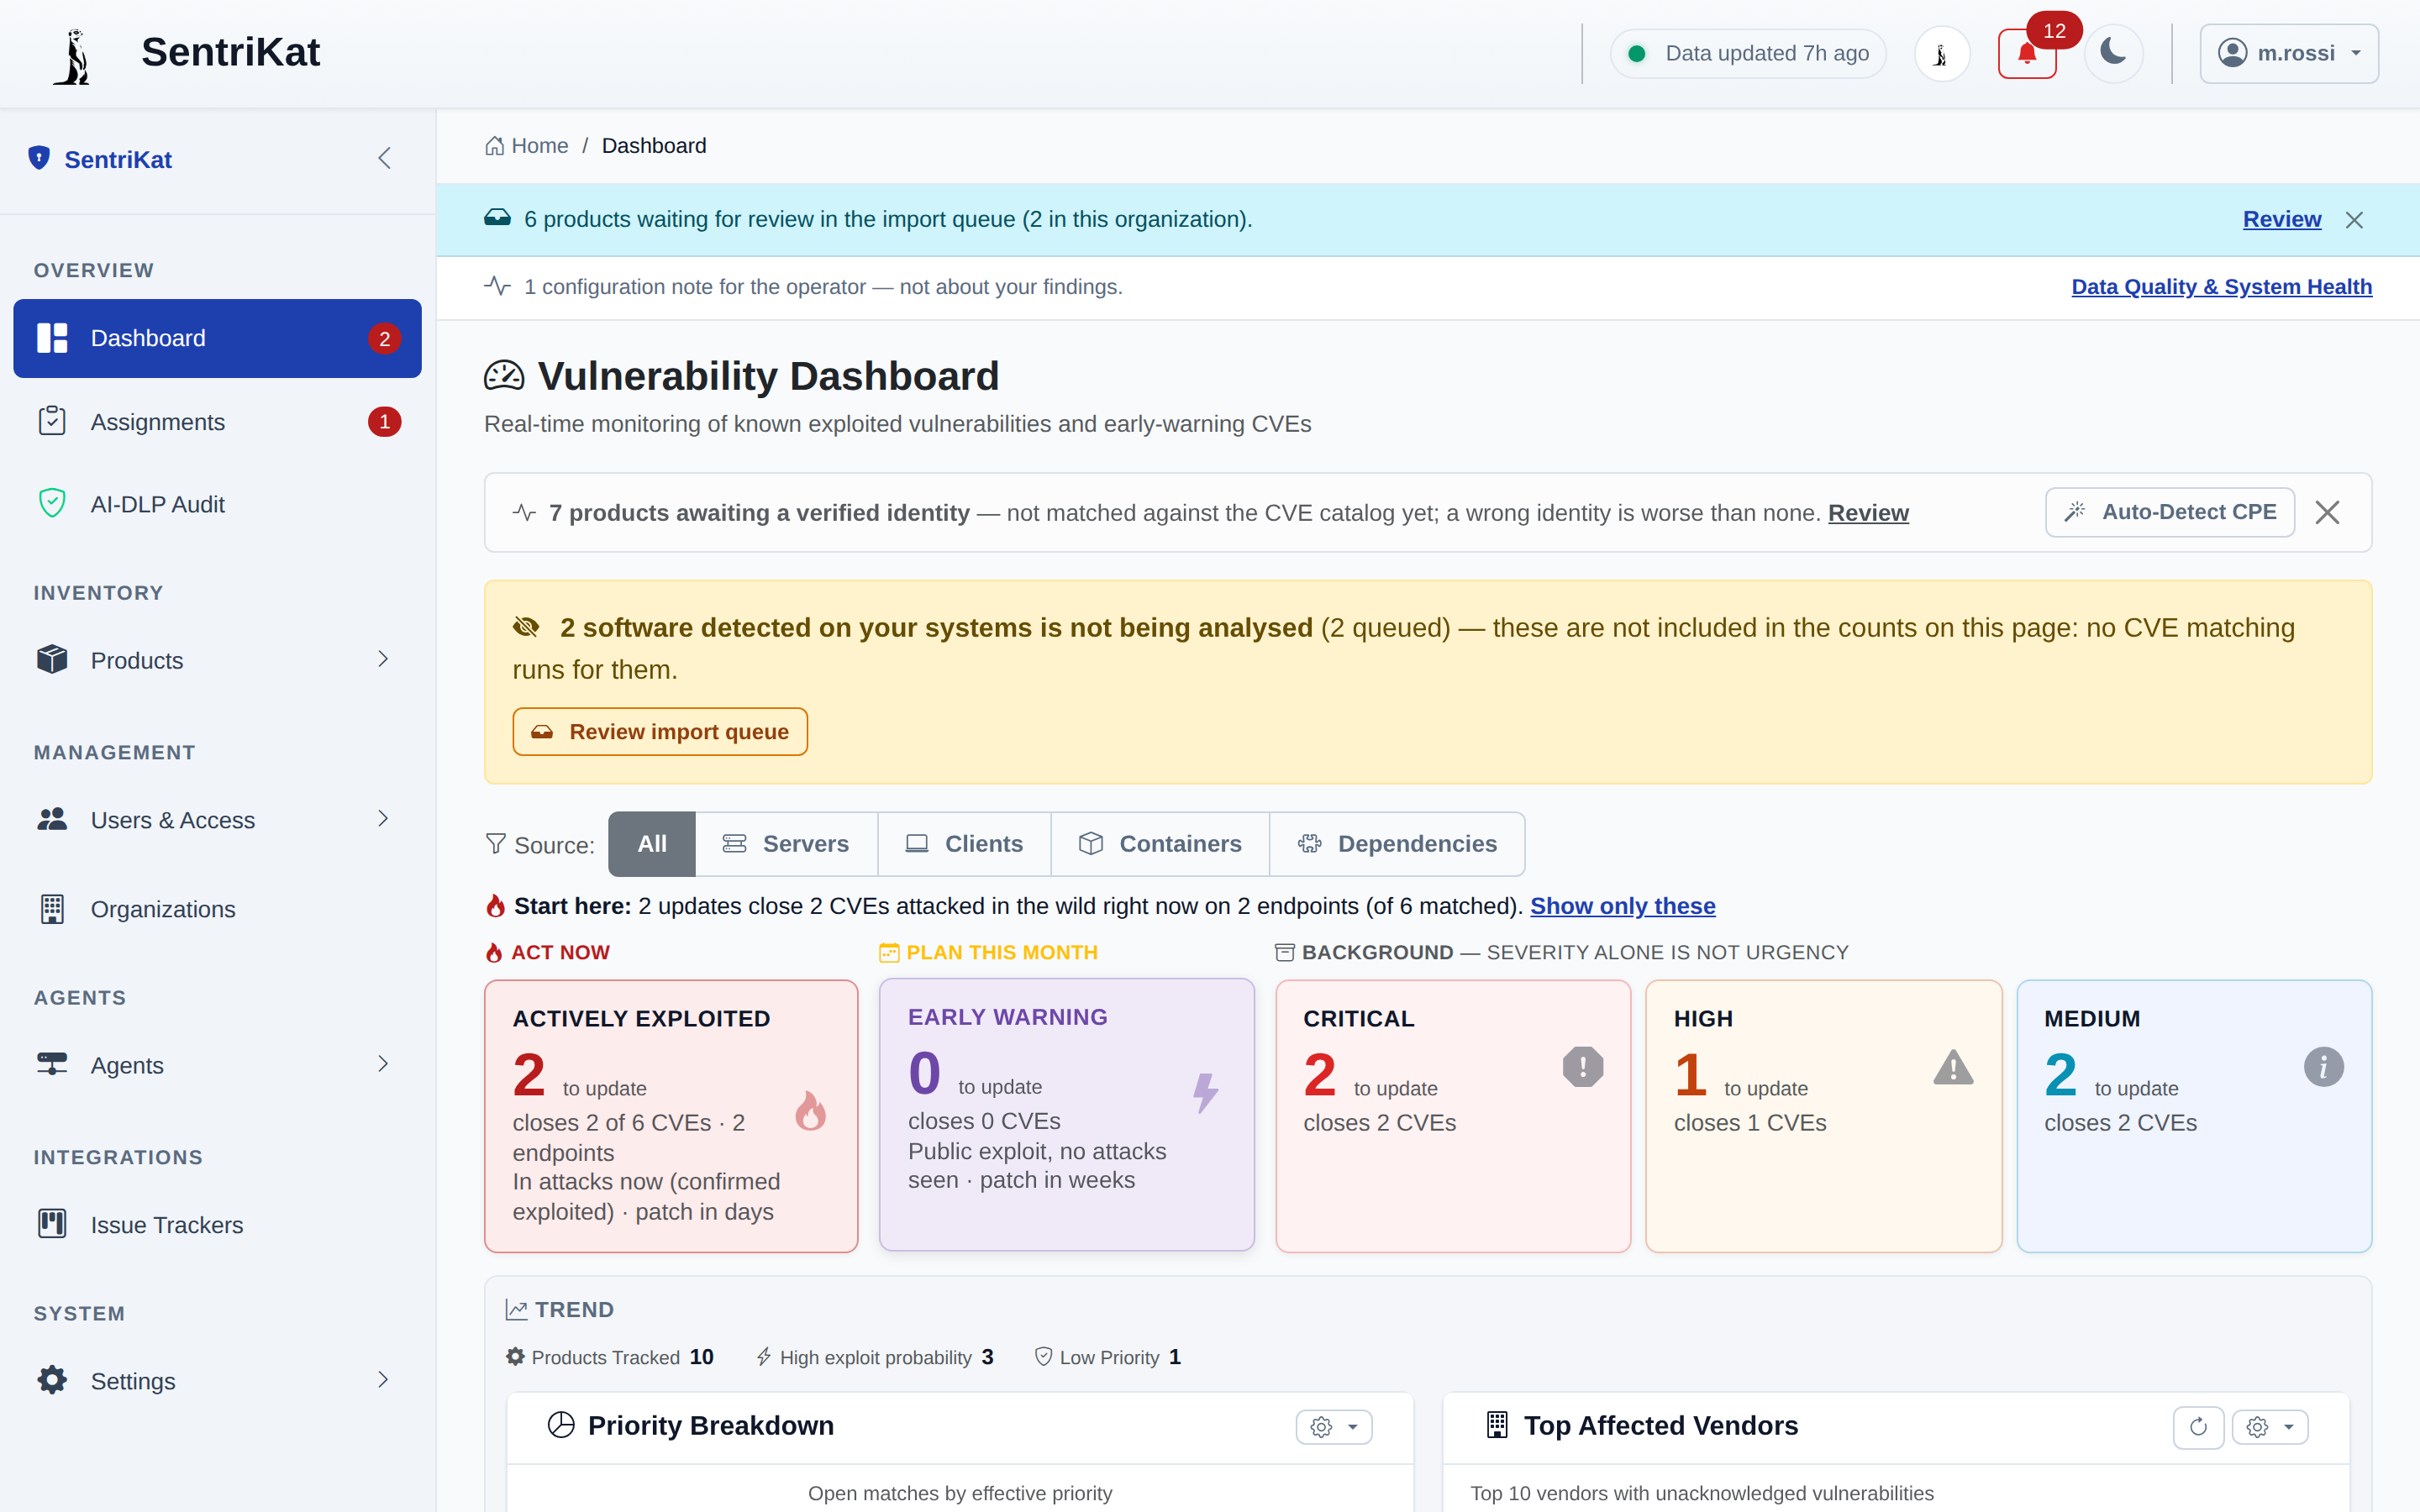The width and height of the screenshot is (2420, 1512).
Task: Click the Vulnerability Dashboard gauge icon
Action: [504, 376]
